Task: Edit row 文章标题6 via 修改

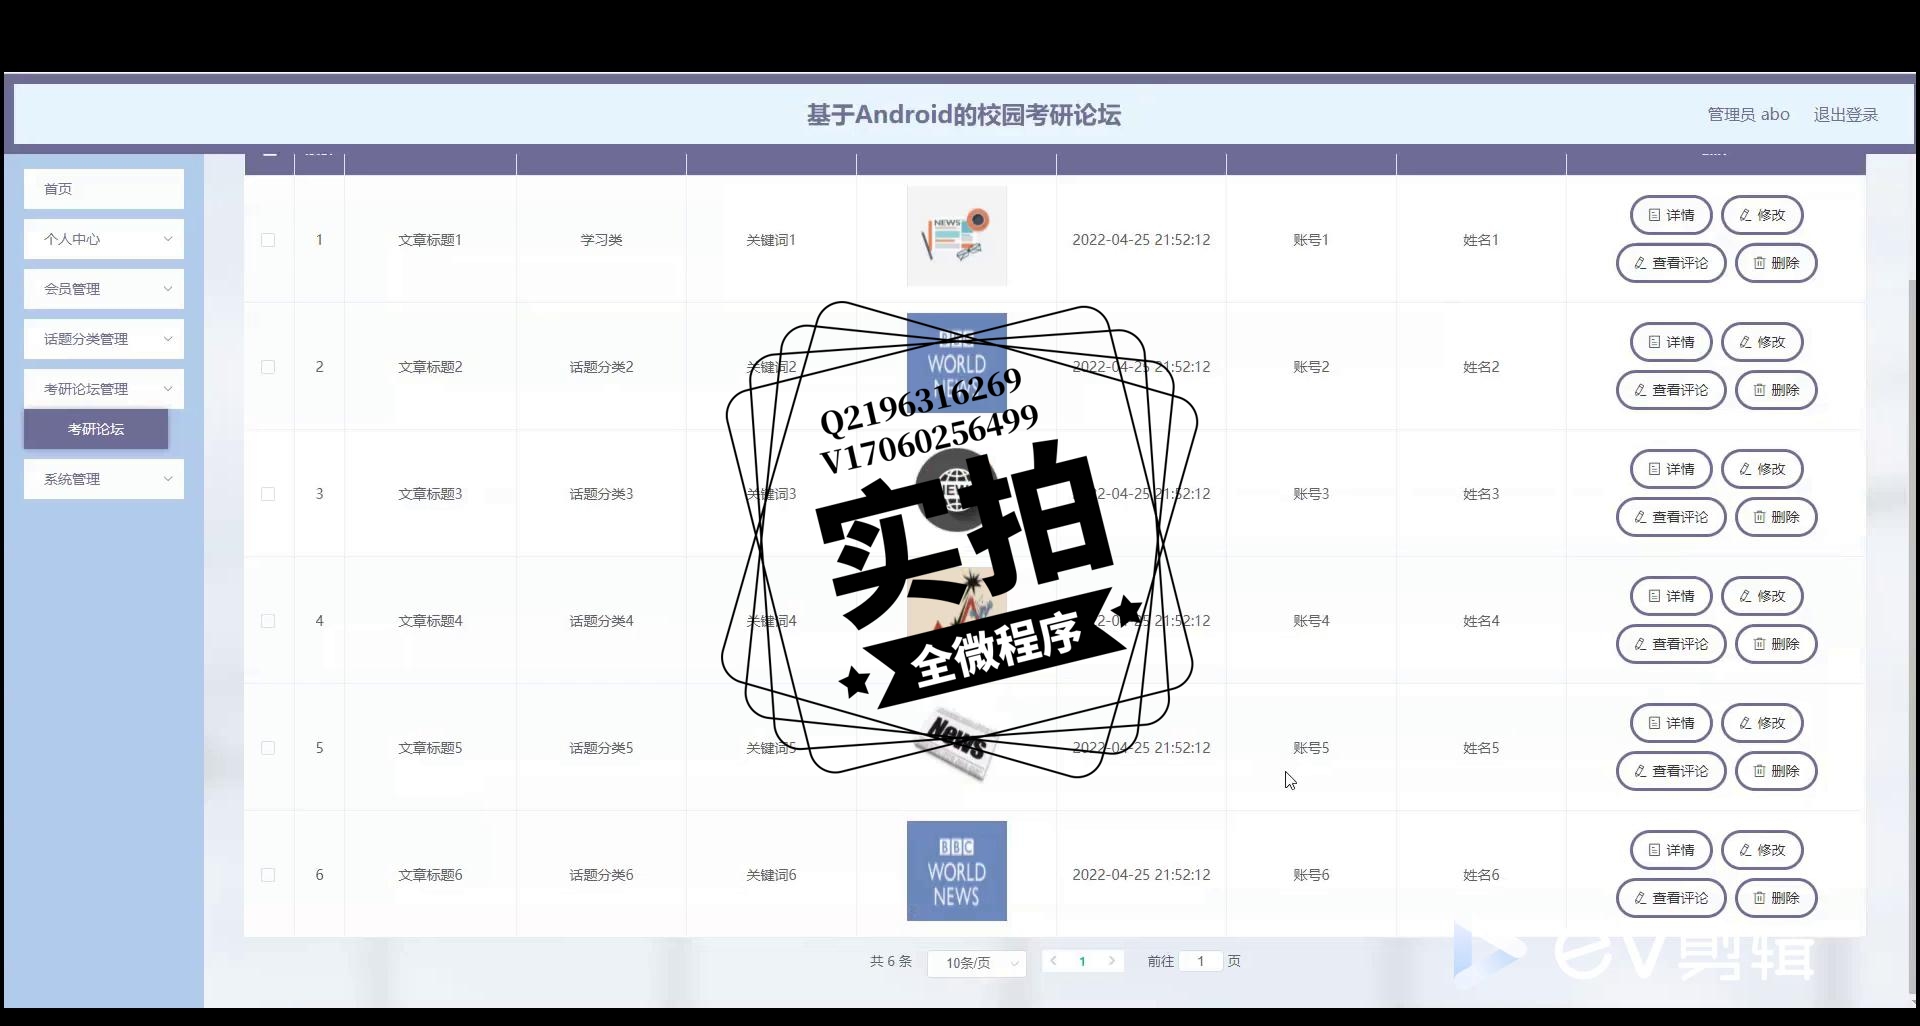Action: point(1762,850)
